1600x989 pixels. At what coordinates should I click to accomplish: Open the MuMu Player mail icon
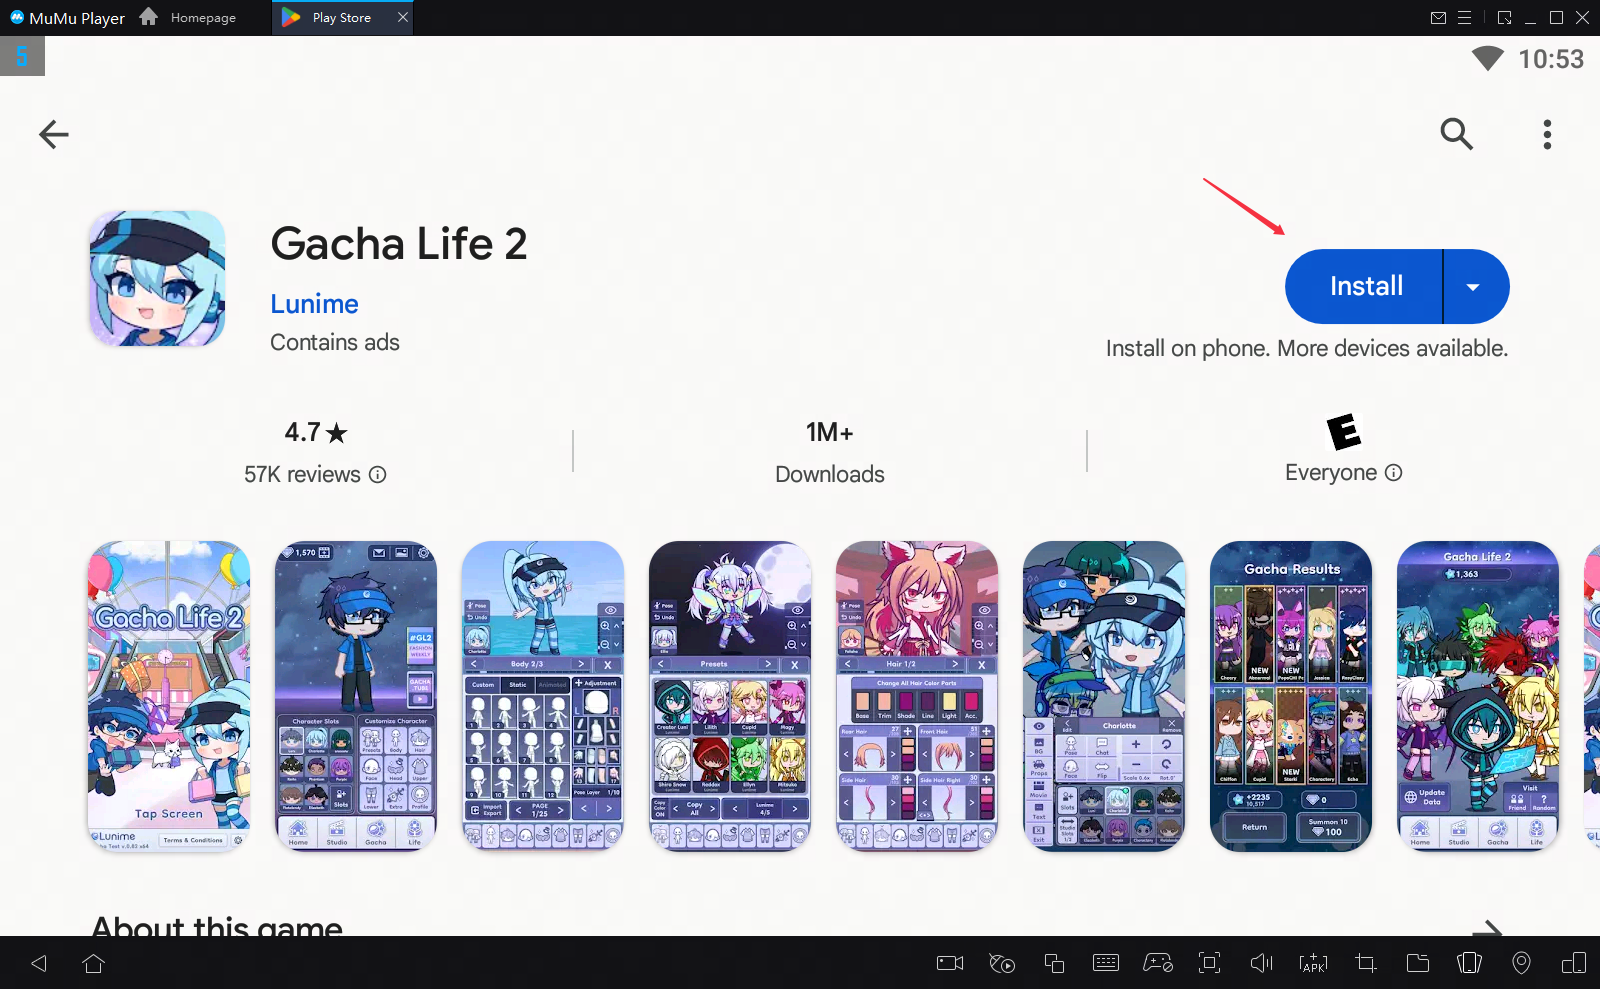pyautogui.click(x=1438, y=17)
